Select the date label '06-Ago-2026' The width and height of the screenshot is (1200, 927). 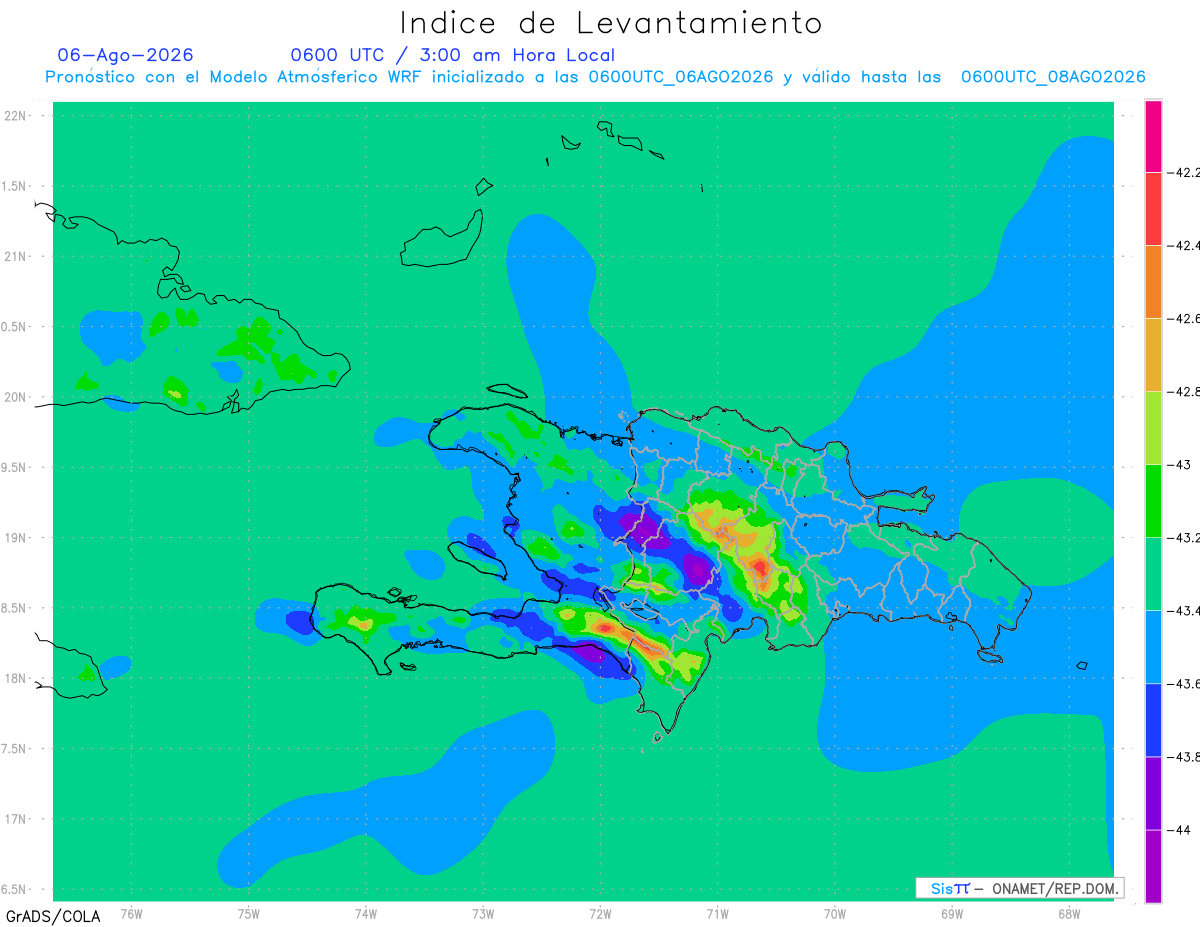pos(125,55)
